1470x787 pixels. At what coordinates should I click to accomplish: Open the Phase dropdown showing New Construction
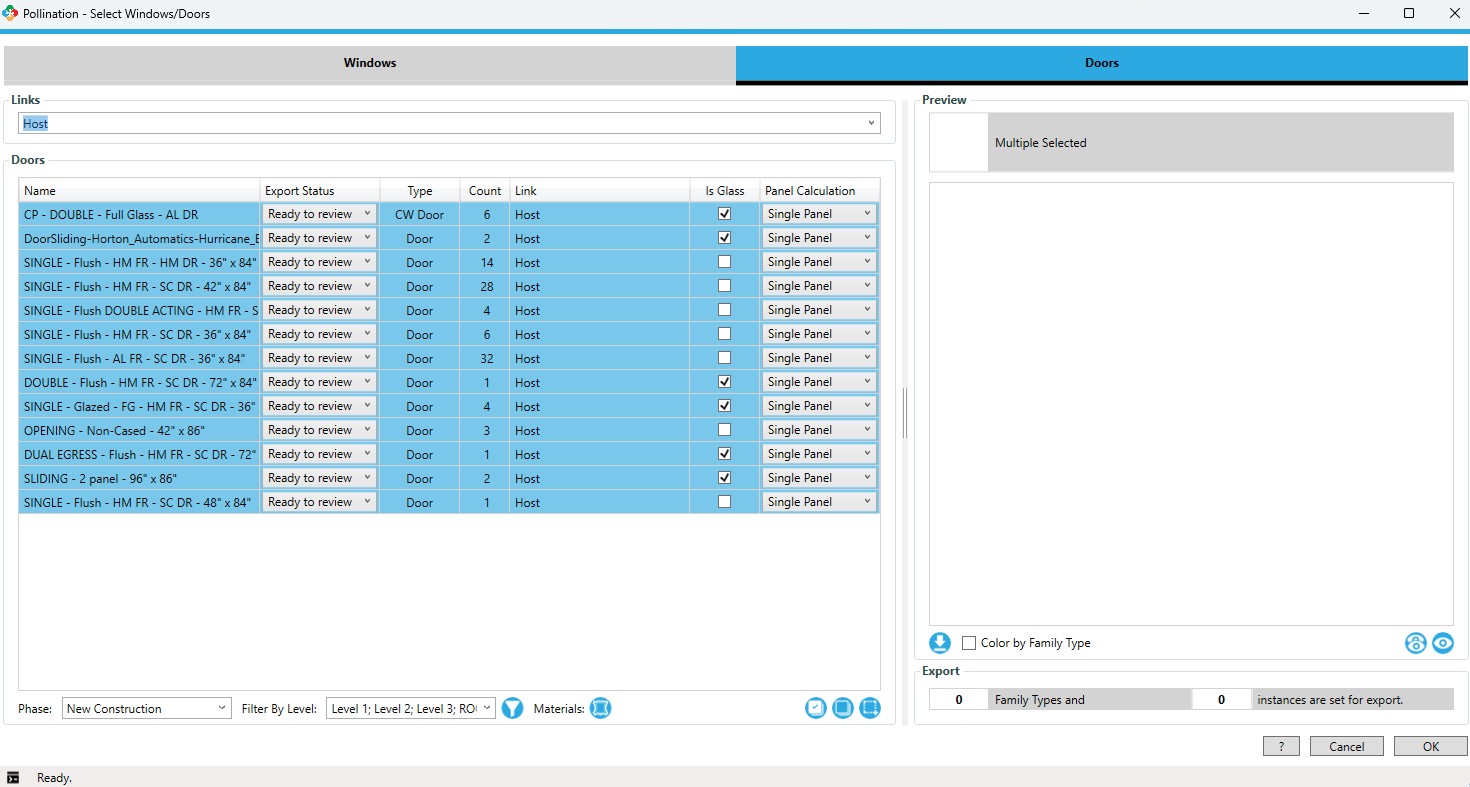pos(146,708)
